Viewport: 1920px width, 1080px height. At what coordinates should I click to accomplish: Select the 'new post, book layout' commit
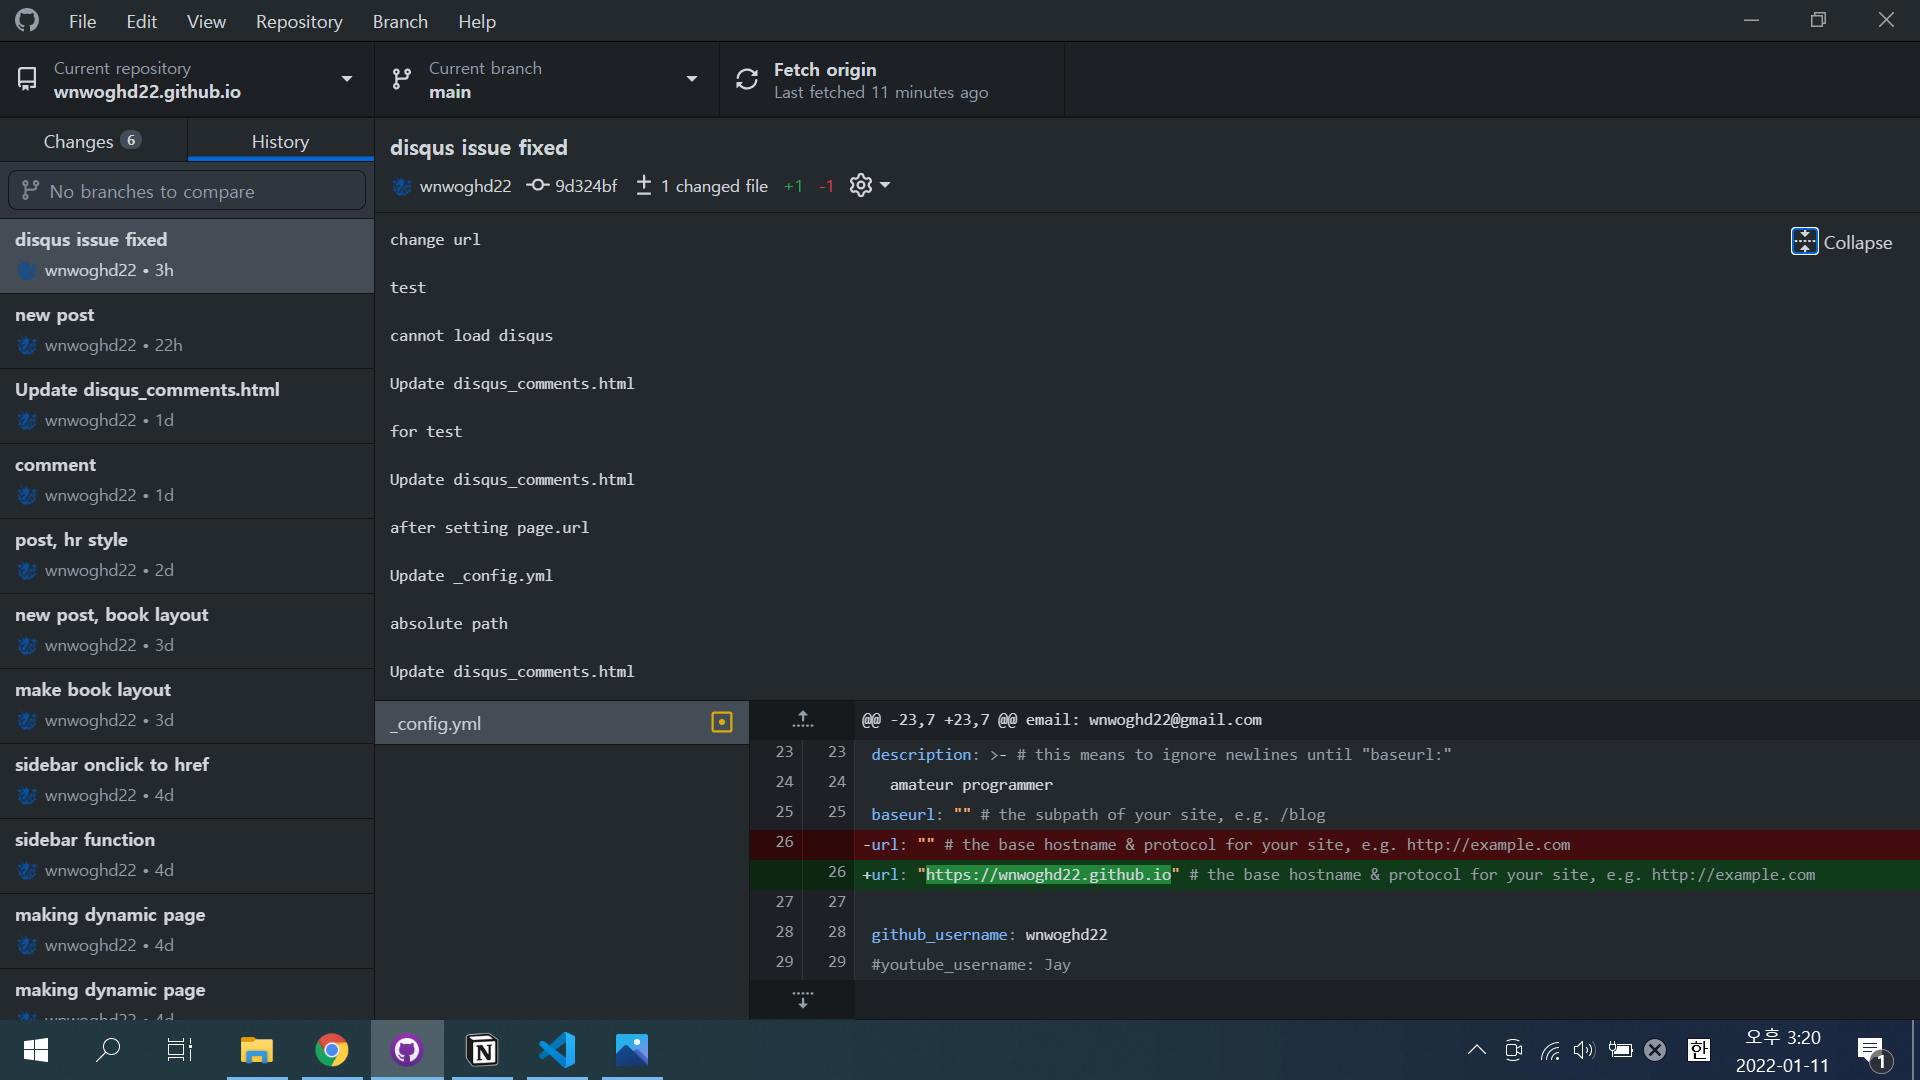click(x=187, y=630)
